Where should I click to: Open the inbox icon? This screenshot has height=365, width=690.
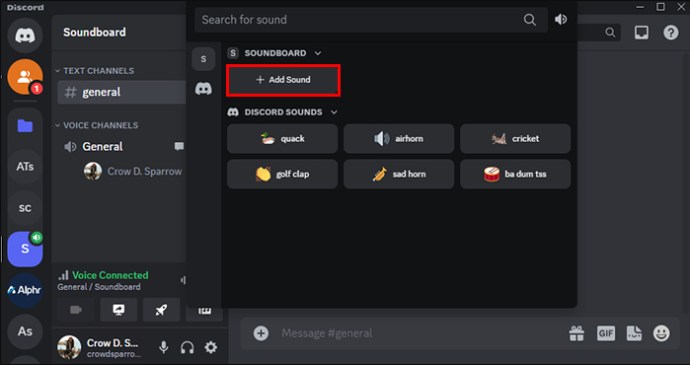point(641,32)
